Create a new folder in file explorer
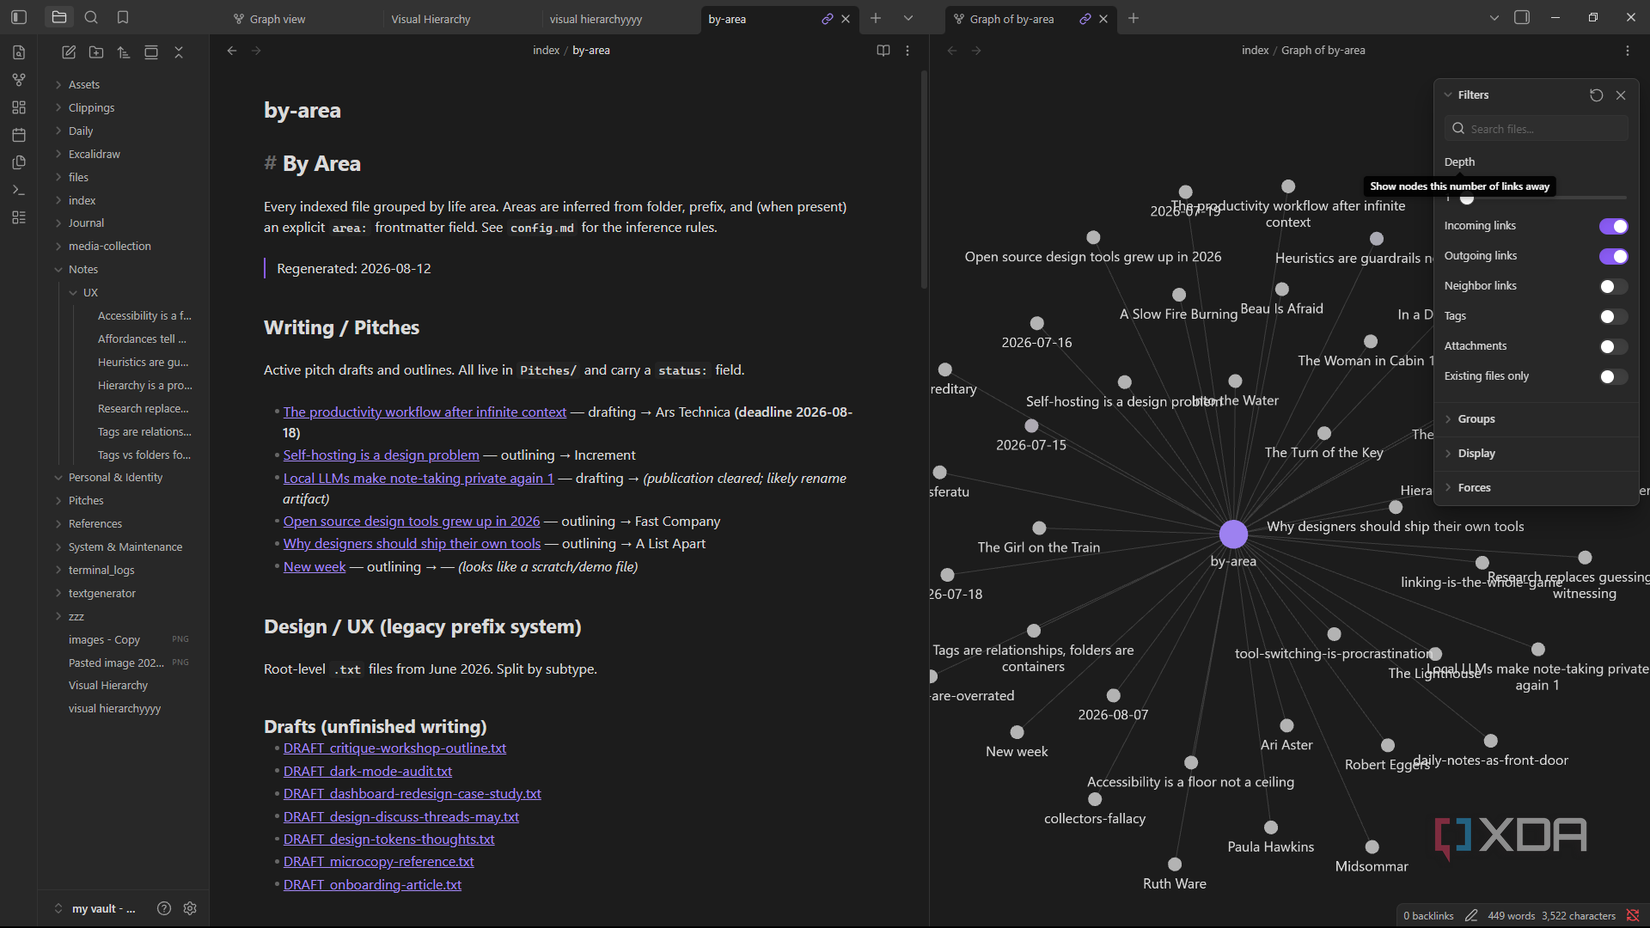The width and height of the screenshot is (1650, 928). point(96,52)
